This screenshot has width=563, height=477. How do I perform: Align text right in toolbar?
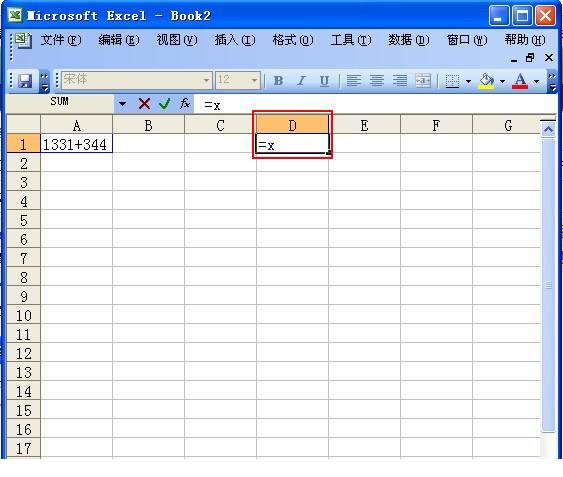click(x=400, y=80)
